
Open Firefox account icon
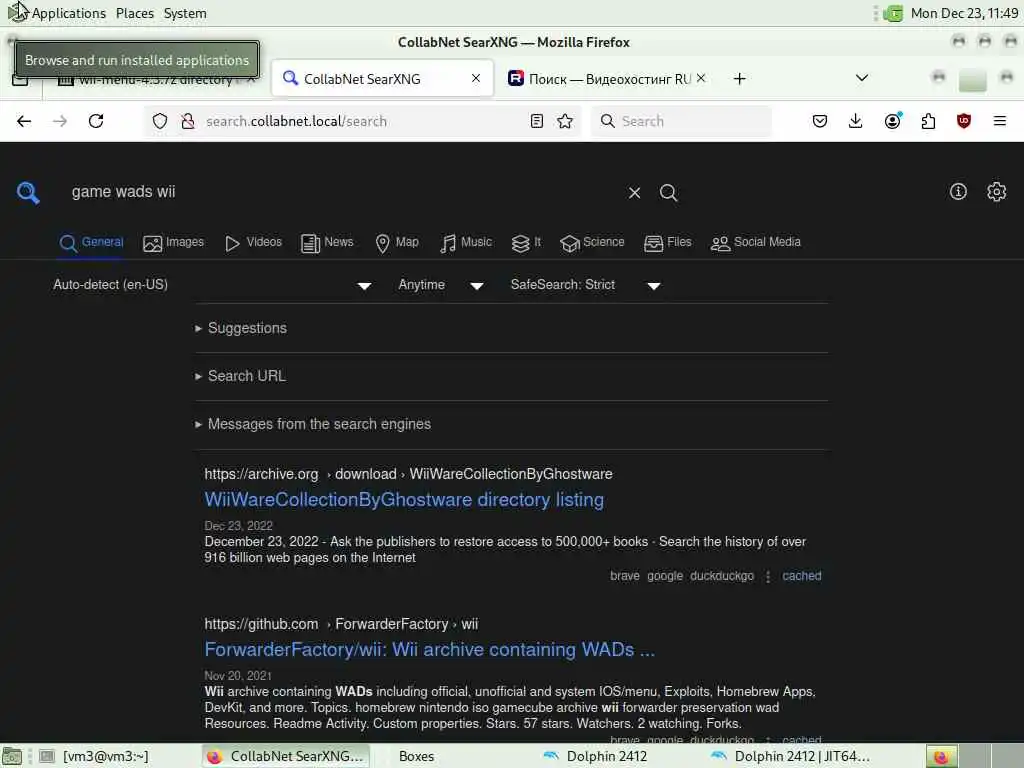[x=893, y=121]
